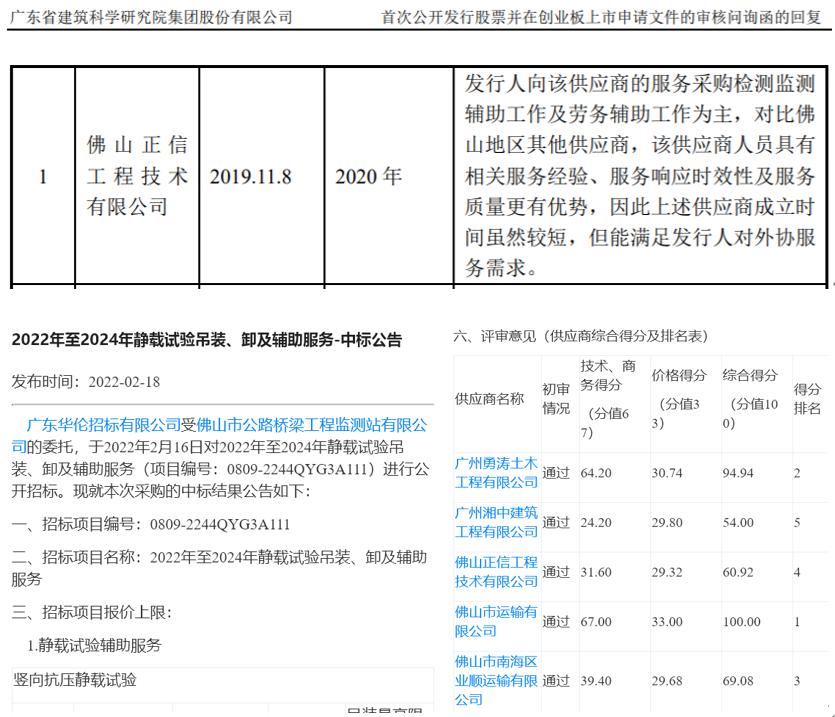This screenshot has height=717, width=835.
Task: Click the 得分排名 column header
Action: point(807,398)
